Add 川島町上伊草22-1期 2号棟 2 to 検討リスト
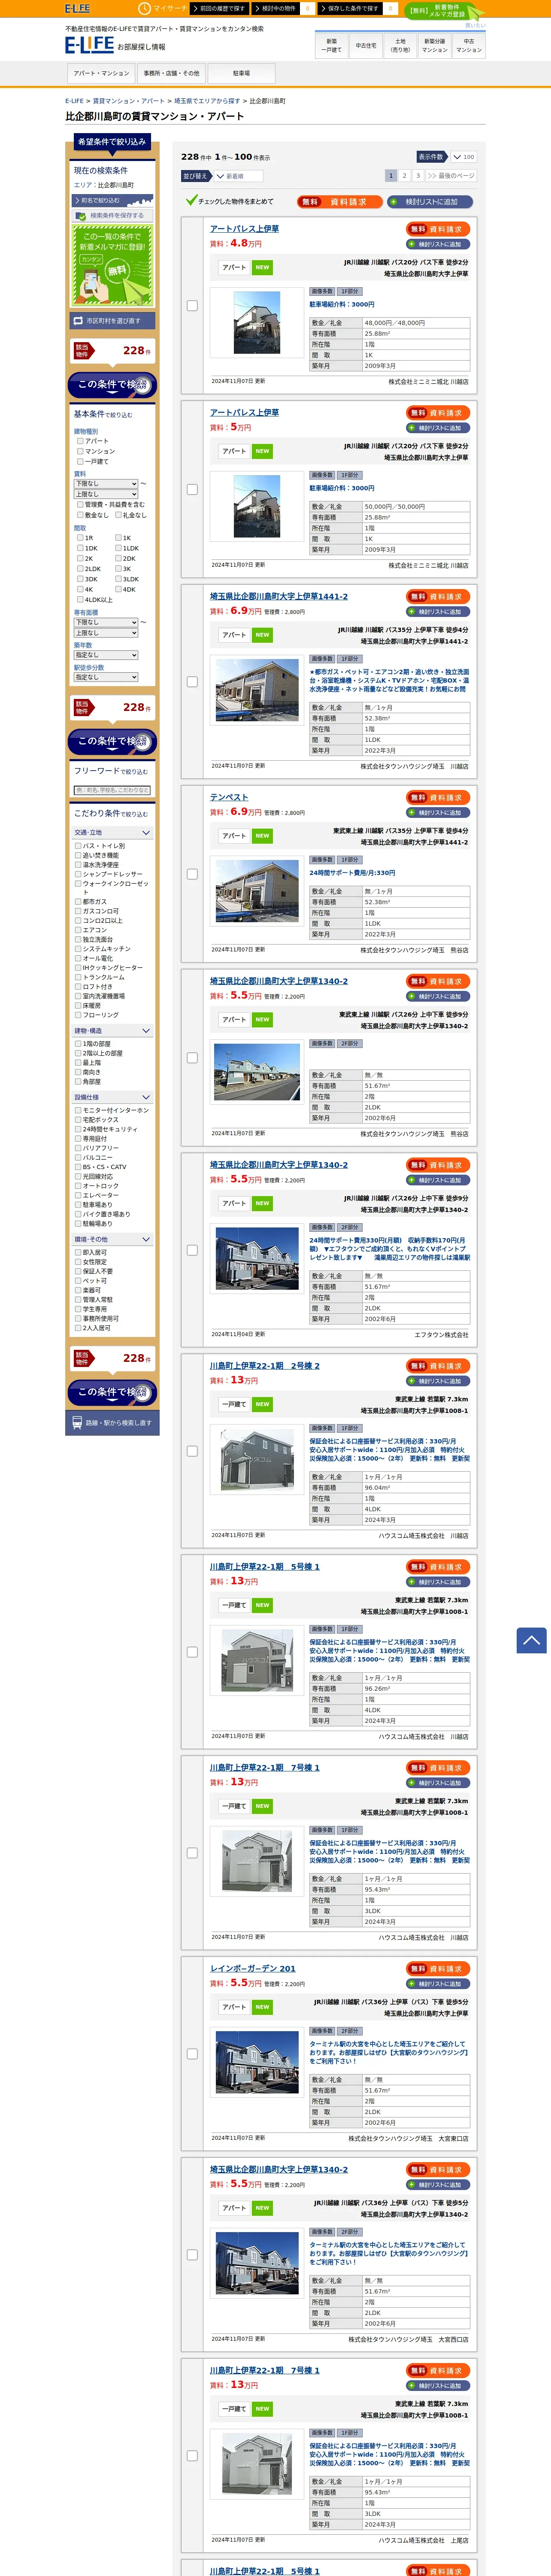The height and width of the screenshot is (2576, 551). pyautogui.click(x=438, y=1381)
